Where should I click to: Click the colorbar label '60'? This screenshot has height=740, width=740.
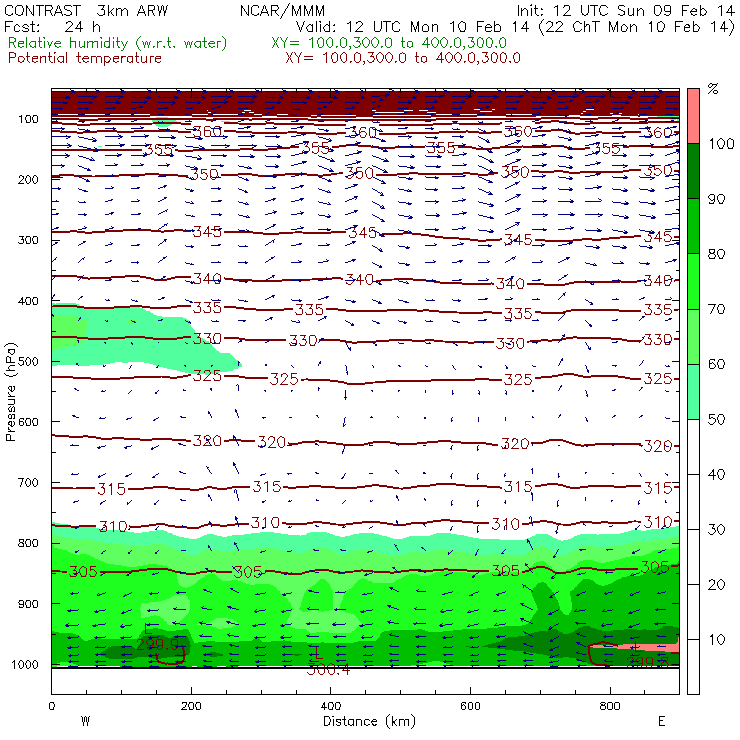pyautogui.click(x=716, y=364)
